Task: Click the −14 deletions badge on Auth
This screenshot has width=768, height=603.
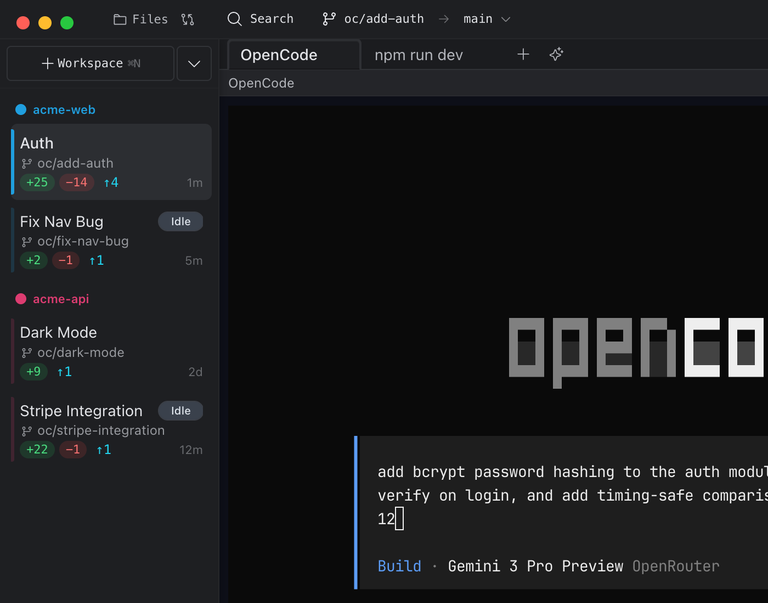Action: pos(76,182)
